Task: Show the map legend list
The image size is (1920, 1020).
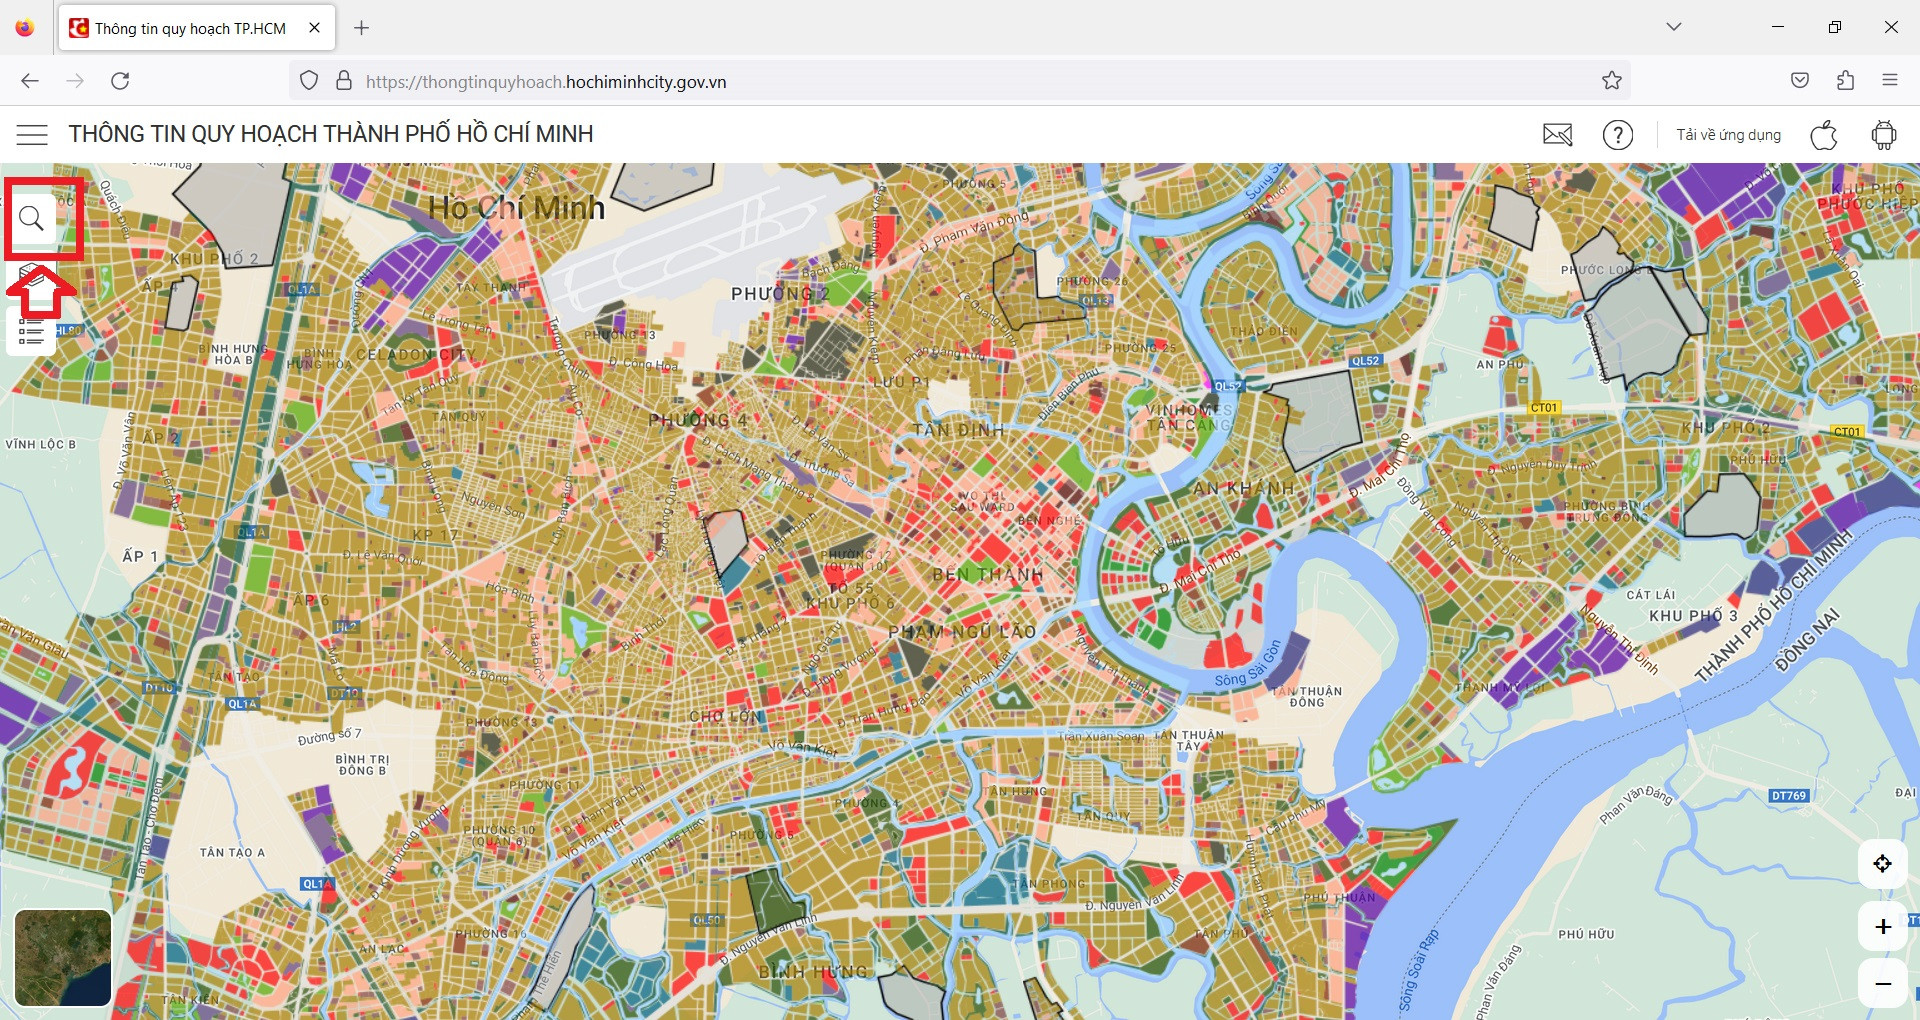Action: pos(32,333)
